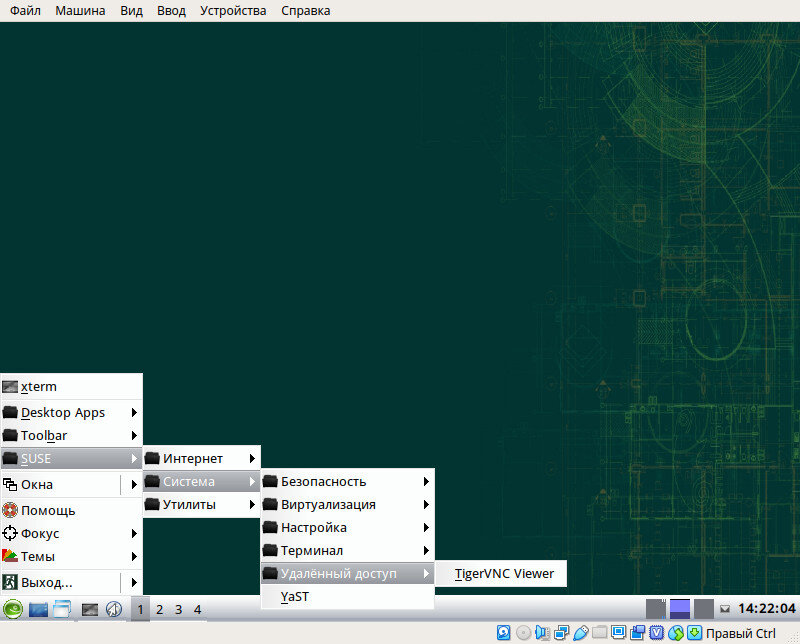Select the SUSE menu entry

coord(72,458)
